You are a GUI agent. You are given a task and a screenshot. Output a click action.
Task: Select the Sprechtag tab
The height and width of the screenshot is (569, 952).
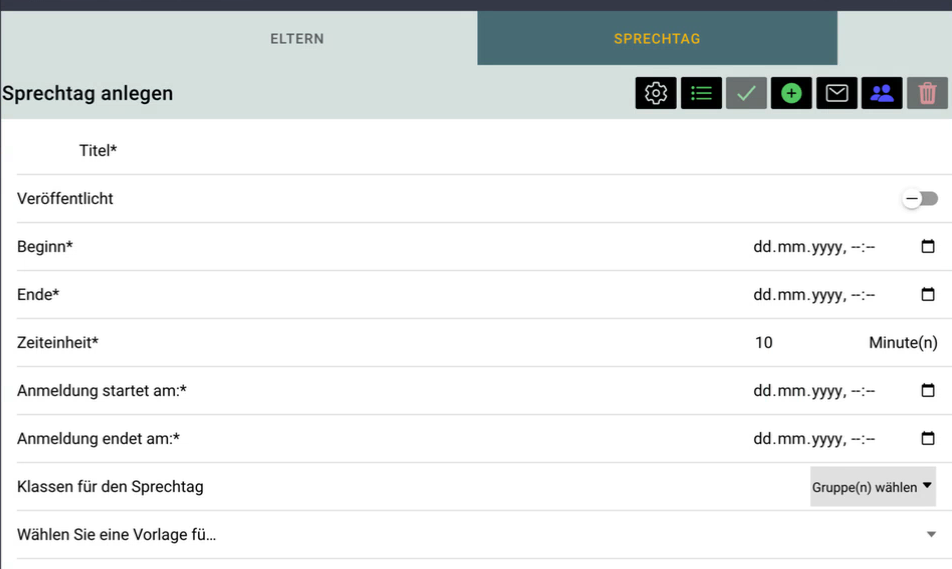pyautogui.click(x=657, y=39)
